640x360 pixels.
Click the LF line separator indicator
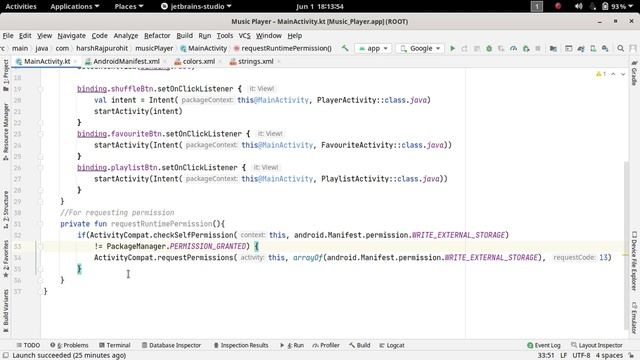click(x=563, y=356)
